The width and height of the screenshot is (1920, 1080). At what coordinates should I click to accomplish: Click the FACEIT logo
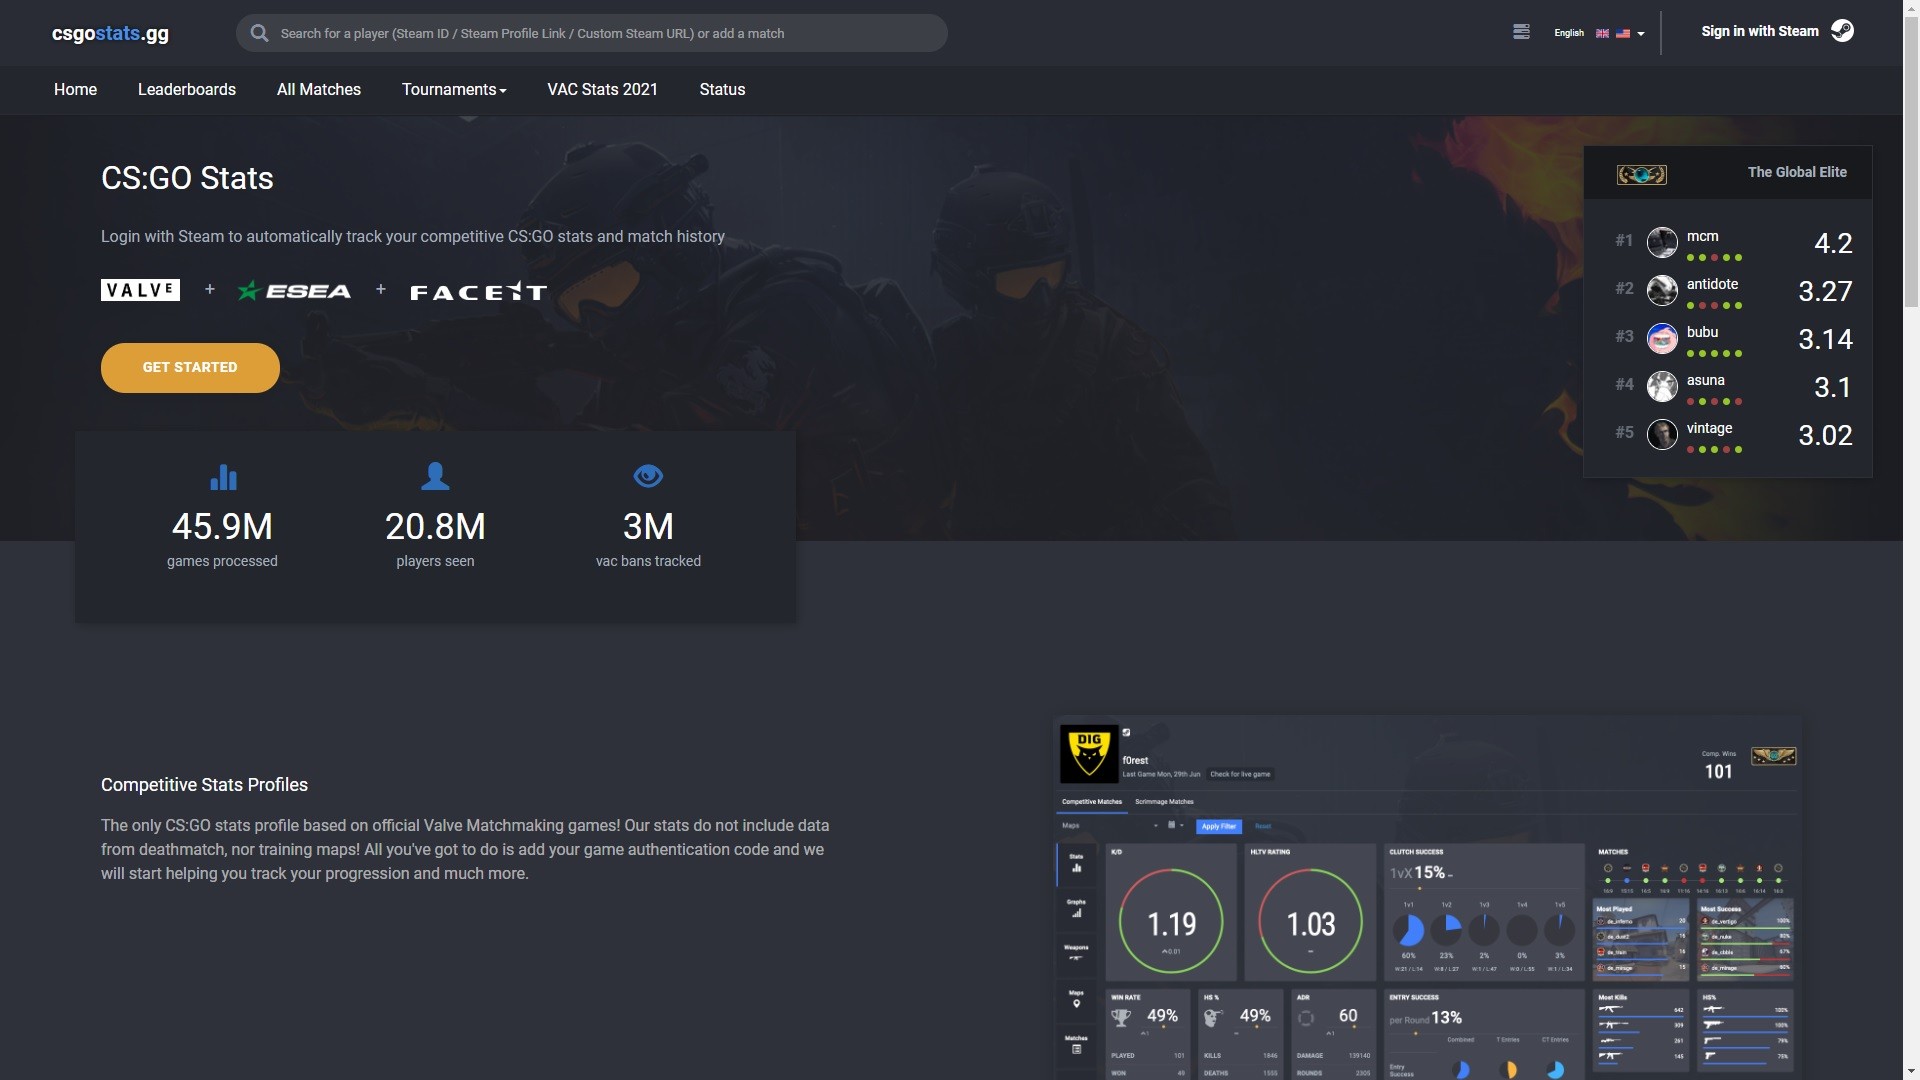[x=478, y=291]
